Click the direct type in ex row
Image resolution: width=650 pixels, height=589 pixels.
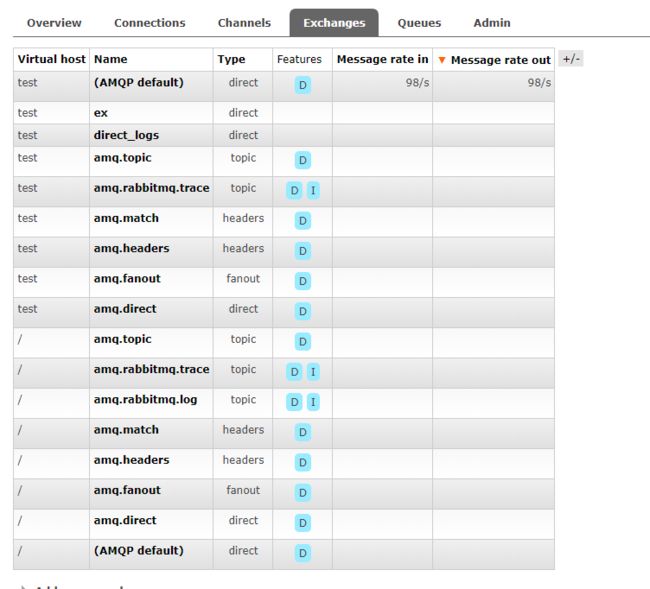(x=243, y=113)
